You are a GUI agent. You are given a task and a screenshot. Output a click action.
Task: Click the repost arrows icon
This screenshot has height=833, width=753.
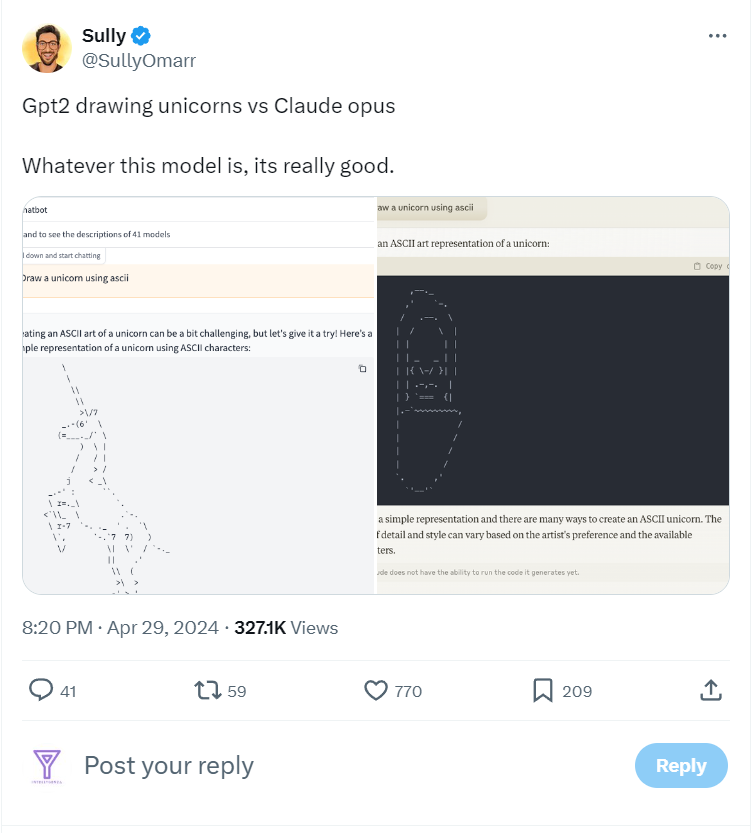(x=207, y=690)
